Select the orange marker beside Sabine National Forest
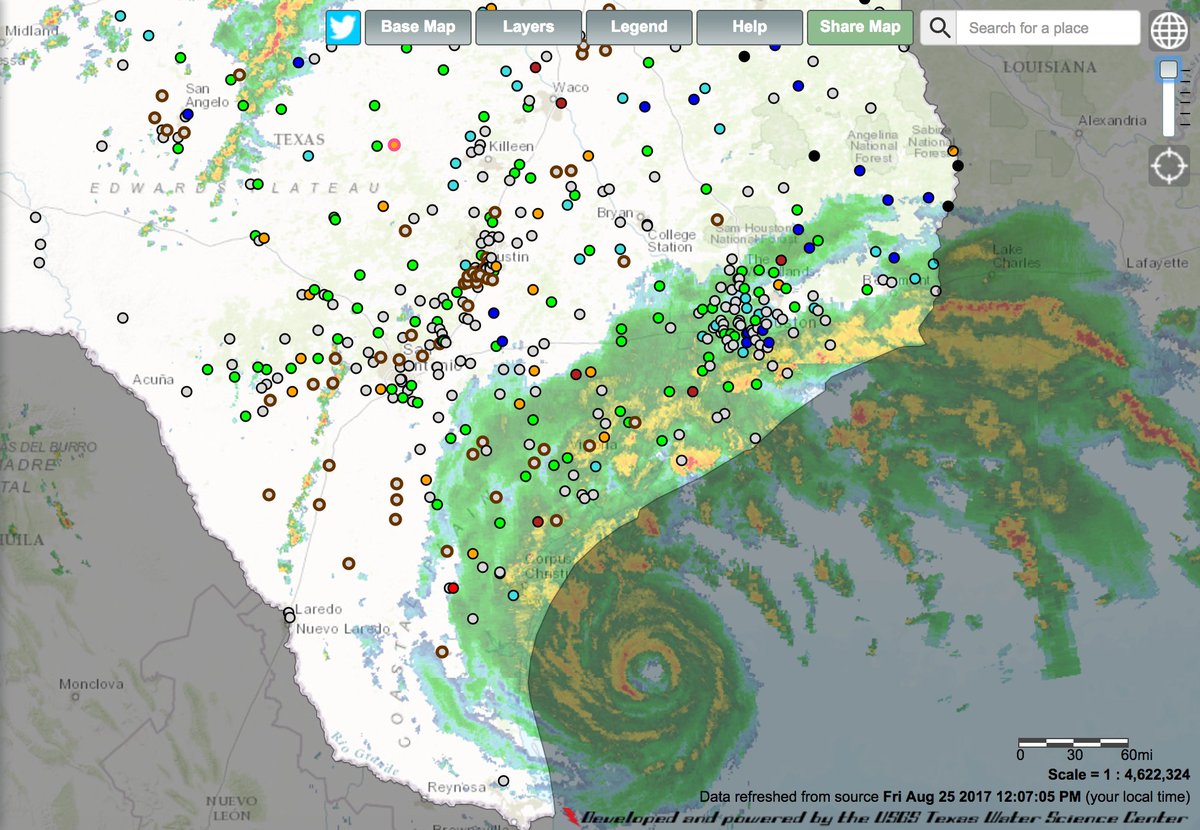The height and width of the screenshot is (830, 1200). (953, 150)
